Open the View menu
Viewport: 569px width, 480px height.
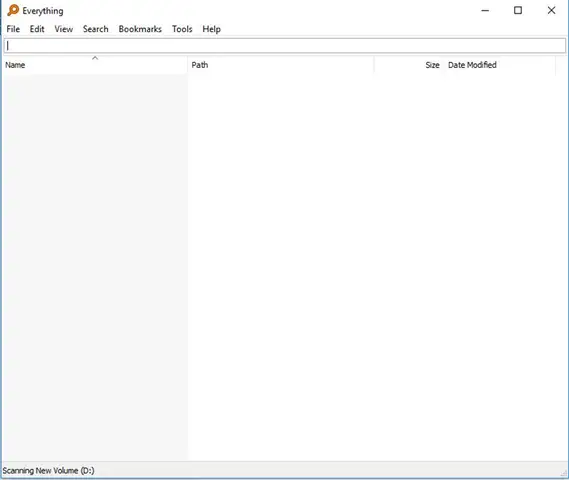(64, 29)
